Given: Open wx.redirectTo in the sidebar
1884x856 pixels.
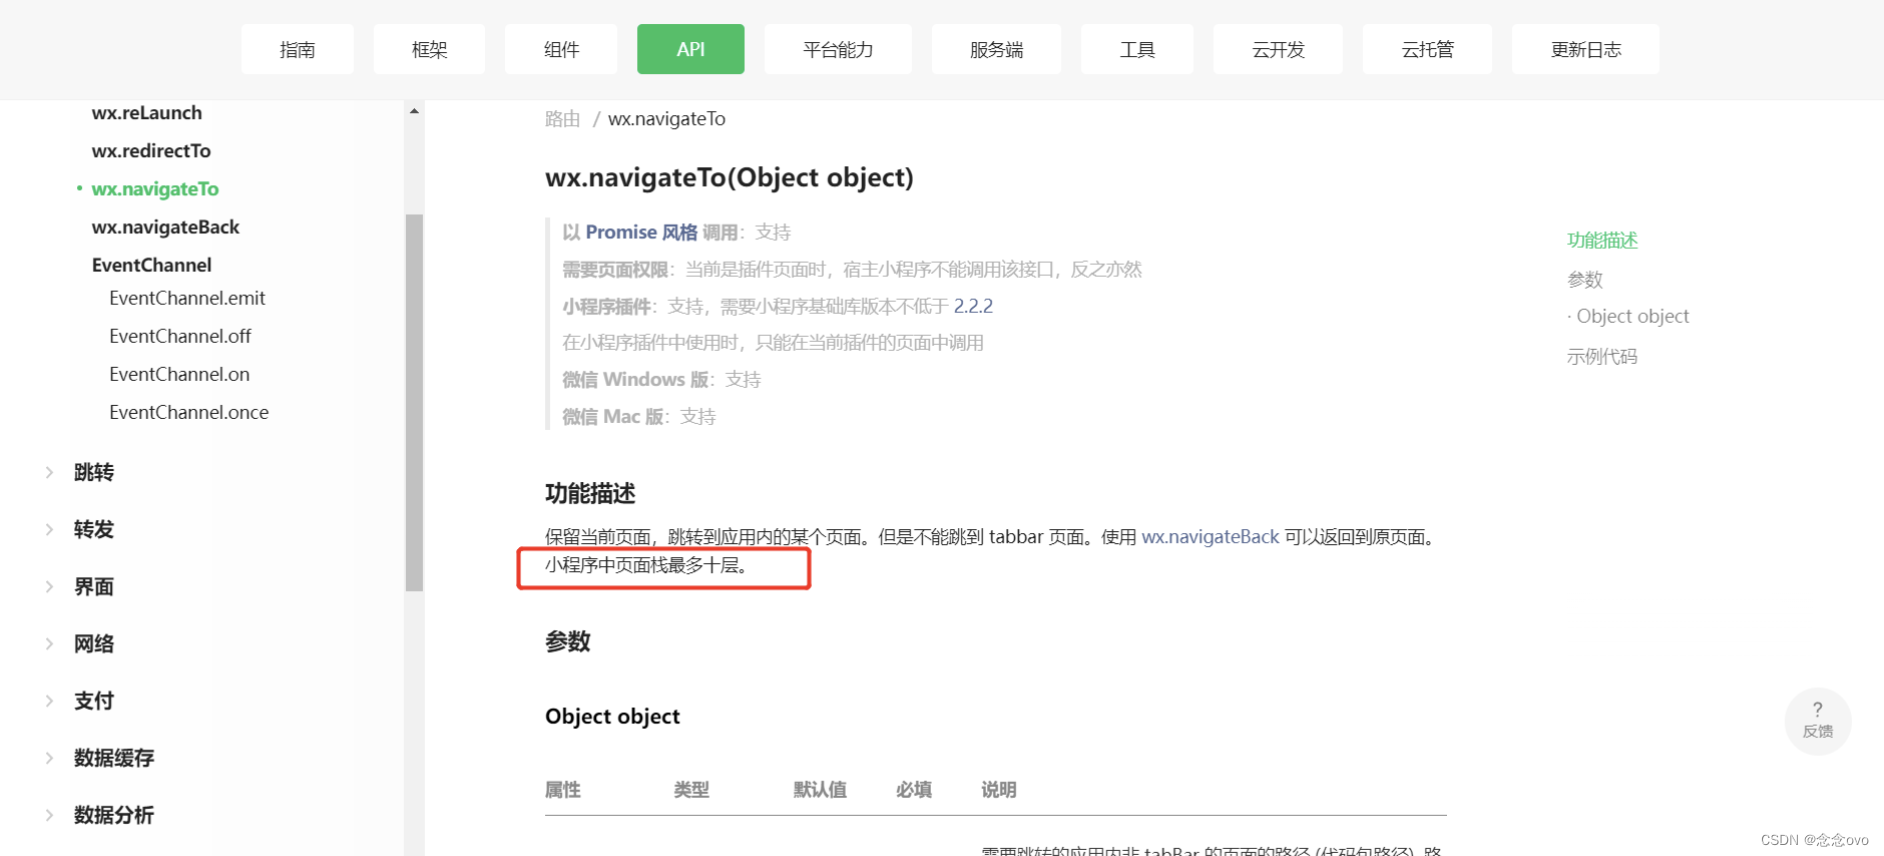Looking at the screenshot, I should (151, 151).
